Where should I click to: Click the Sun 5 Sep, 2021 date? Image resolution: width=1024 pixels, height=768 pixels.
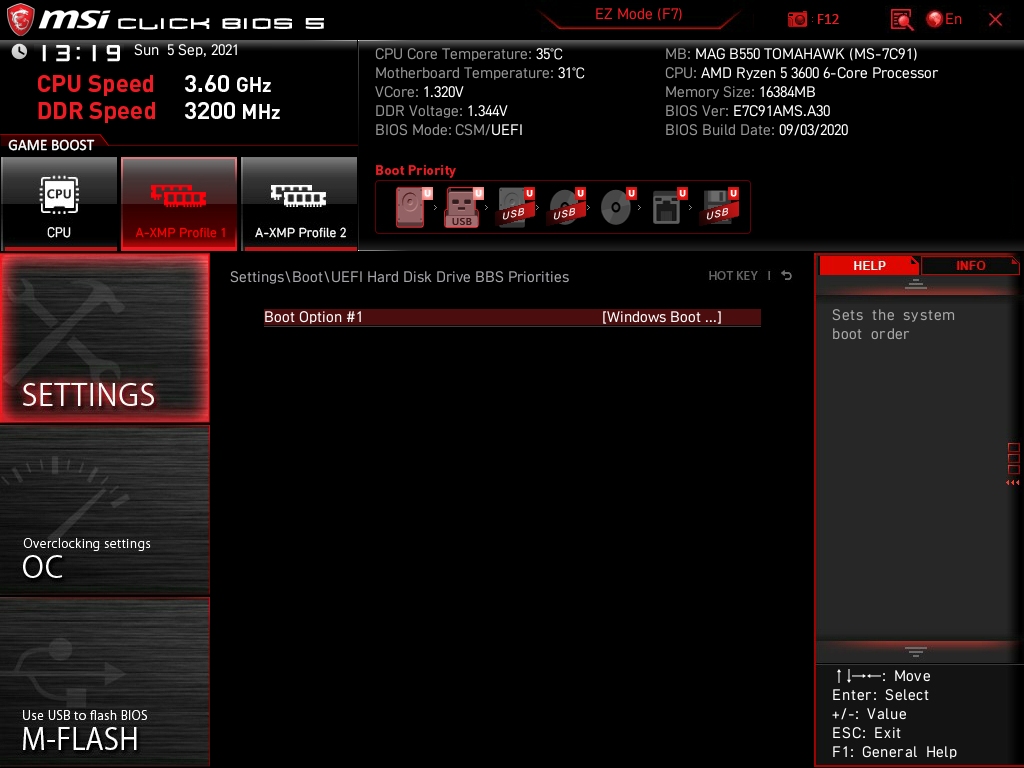pos(186,50)
